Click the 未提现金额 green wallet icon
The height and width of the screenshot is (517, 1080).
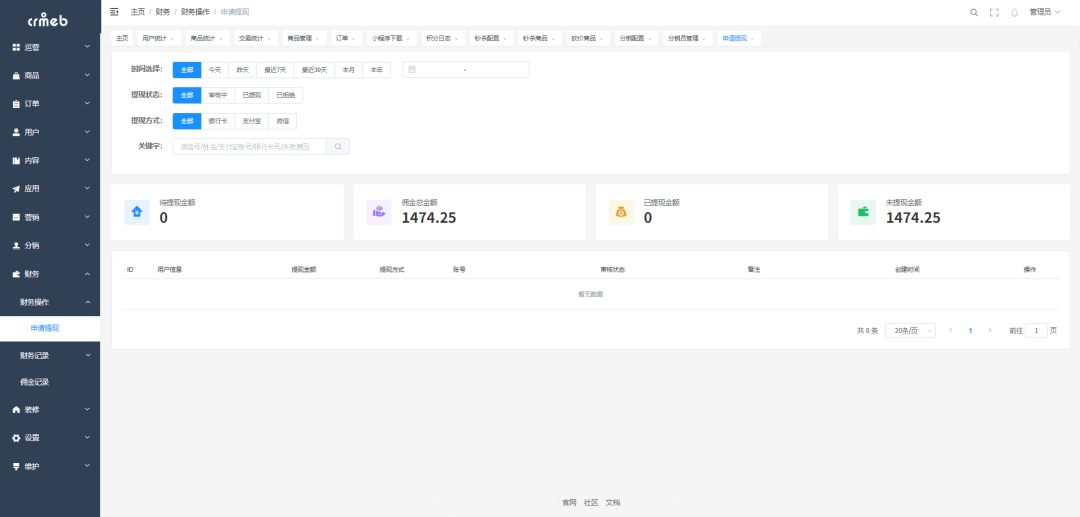pos(862,212)
